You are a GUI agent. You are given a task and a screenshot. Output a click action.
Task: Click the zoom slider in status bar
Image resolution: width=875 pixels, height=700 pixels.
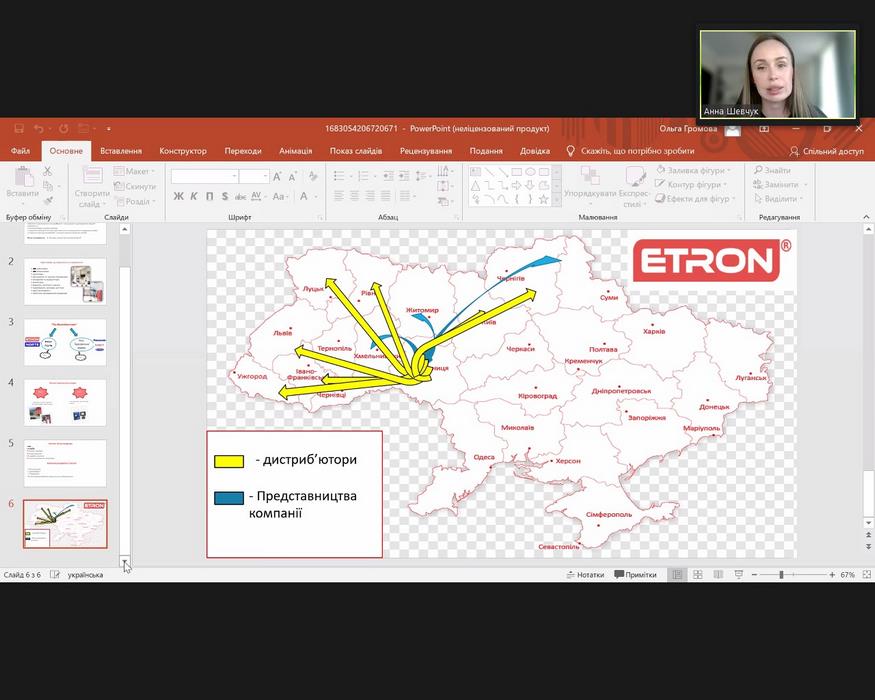[781, 575]
